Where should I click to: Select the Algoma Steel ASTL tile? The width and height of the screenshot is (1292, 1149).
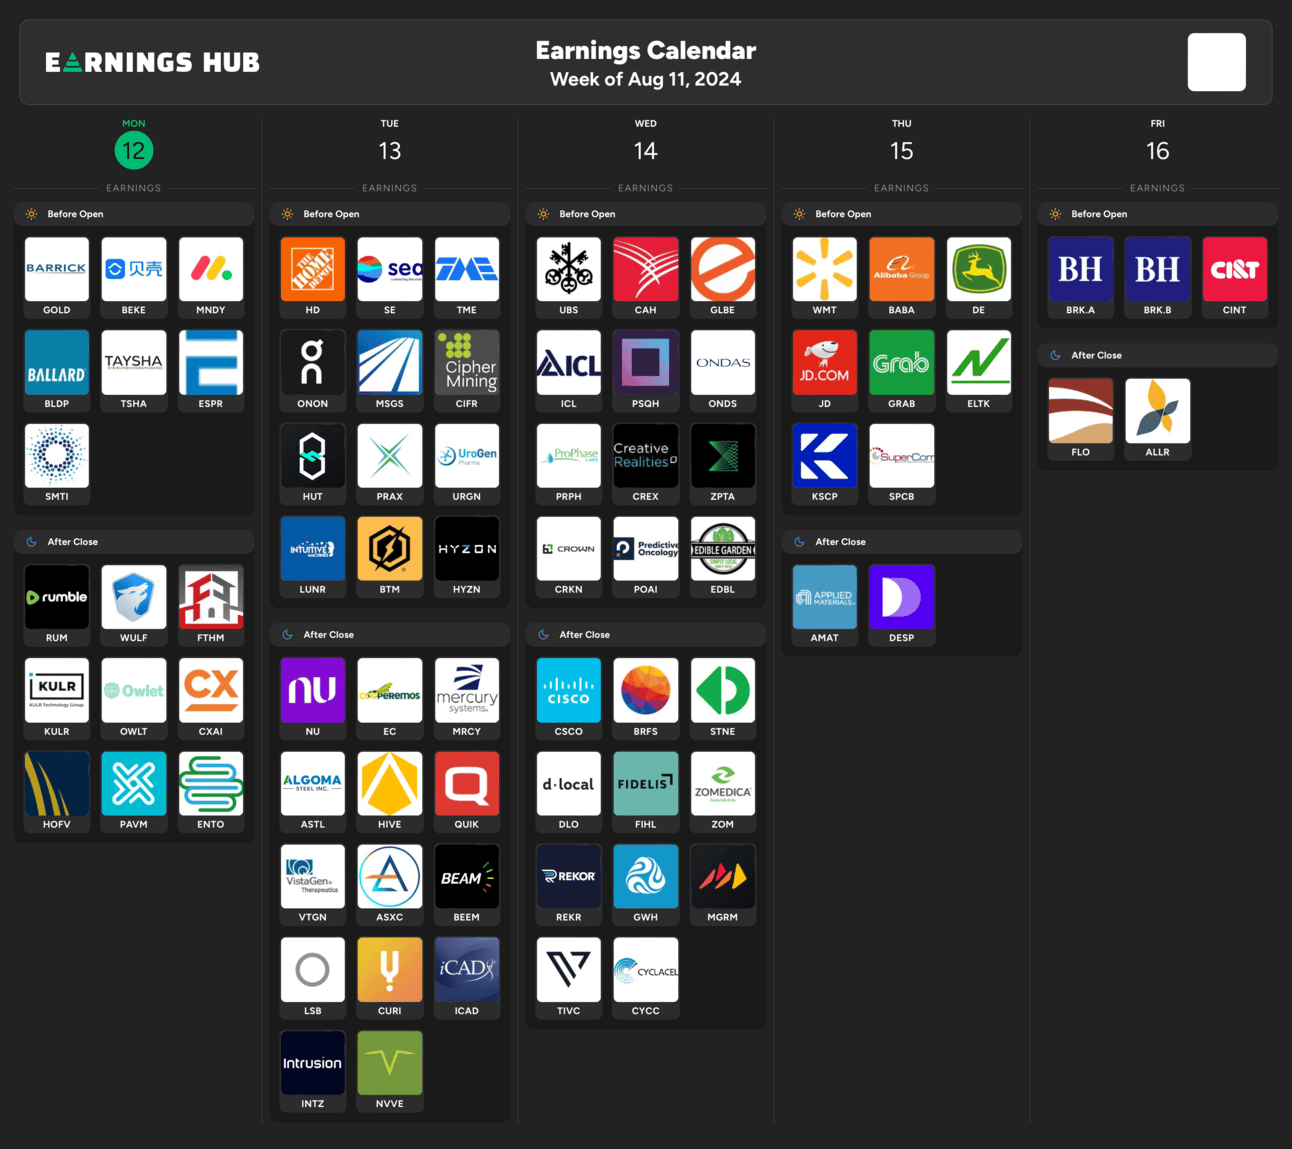point(313,791)
